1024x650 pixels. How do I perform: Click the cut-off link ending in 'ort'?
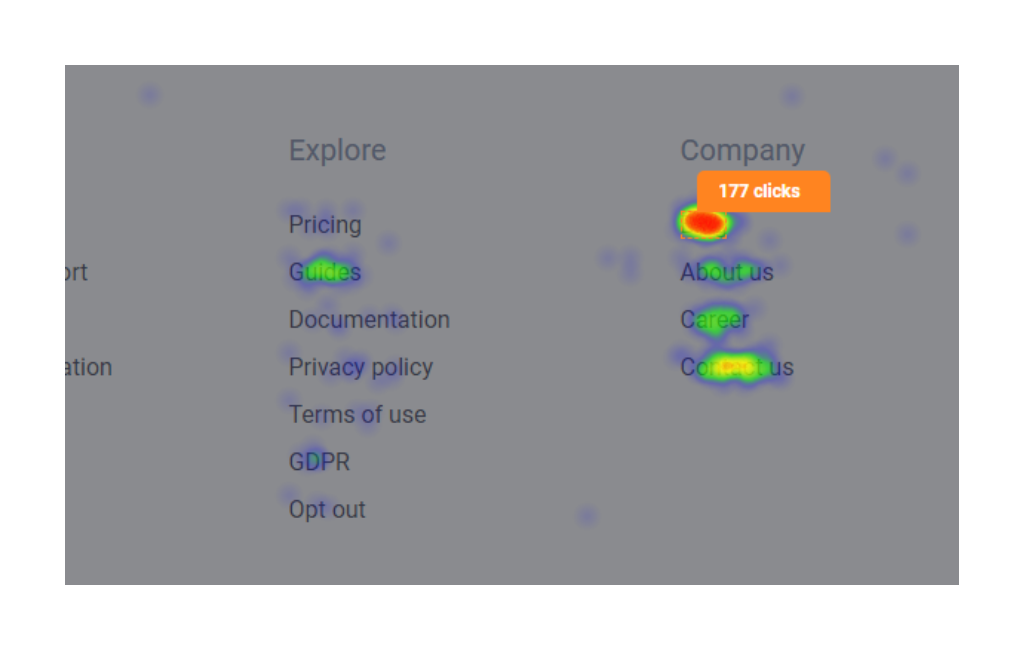click(x=76, y=272)
